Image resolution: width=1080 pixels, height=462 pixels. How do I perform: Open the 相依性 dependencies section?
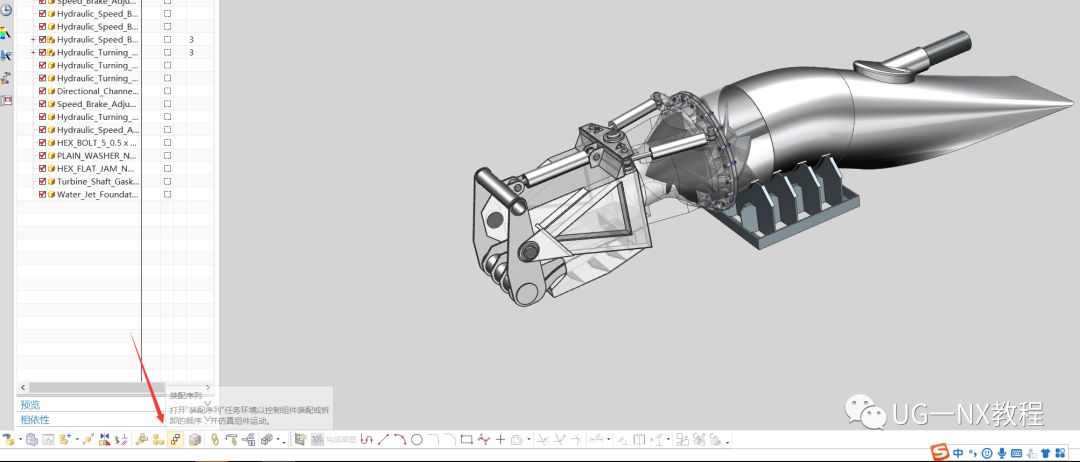(35, 419)
